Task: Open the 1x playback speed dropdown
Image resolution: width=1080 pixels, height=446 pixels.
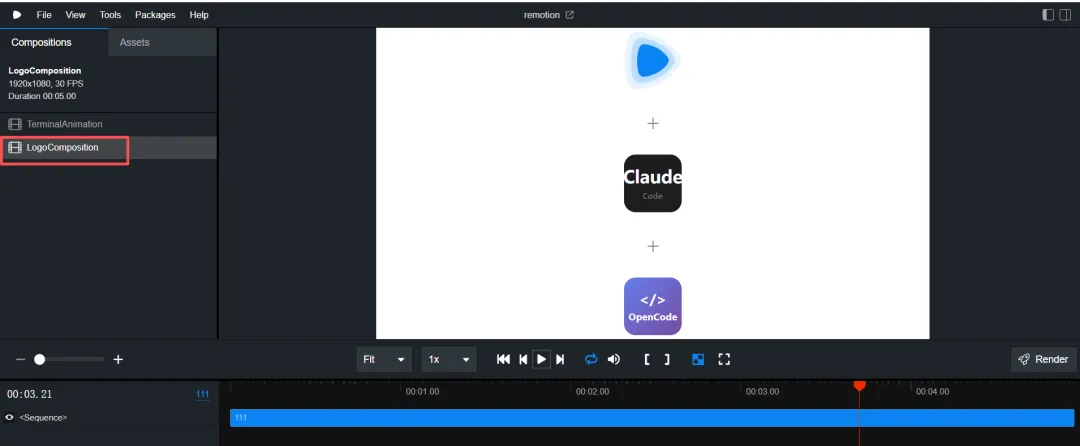Action: (449, 359)
